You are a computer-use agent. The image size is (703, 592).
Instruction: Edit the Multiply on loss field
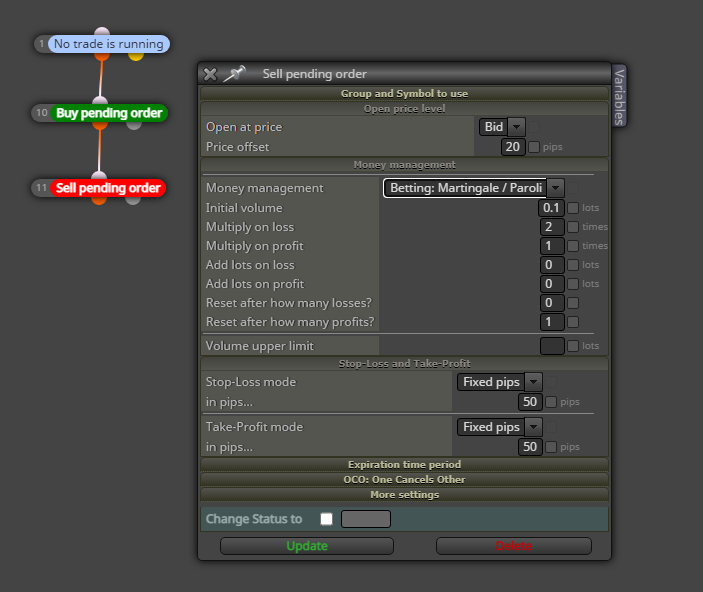tap(552, 227)
